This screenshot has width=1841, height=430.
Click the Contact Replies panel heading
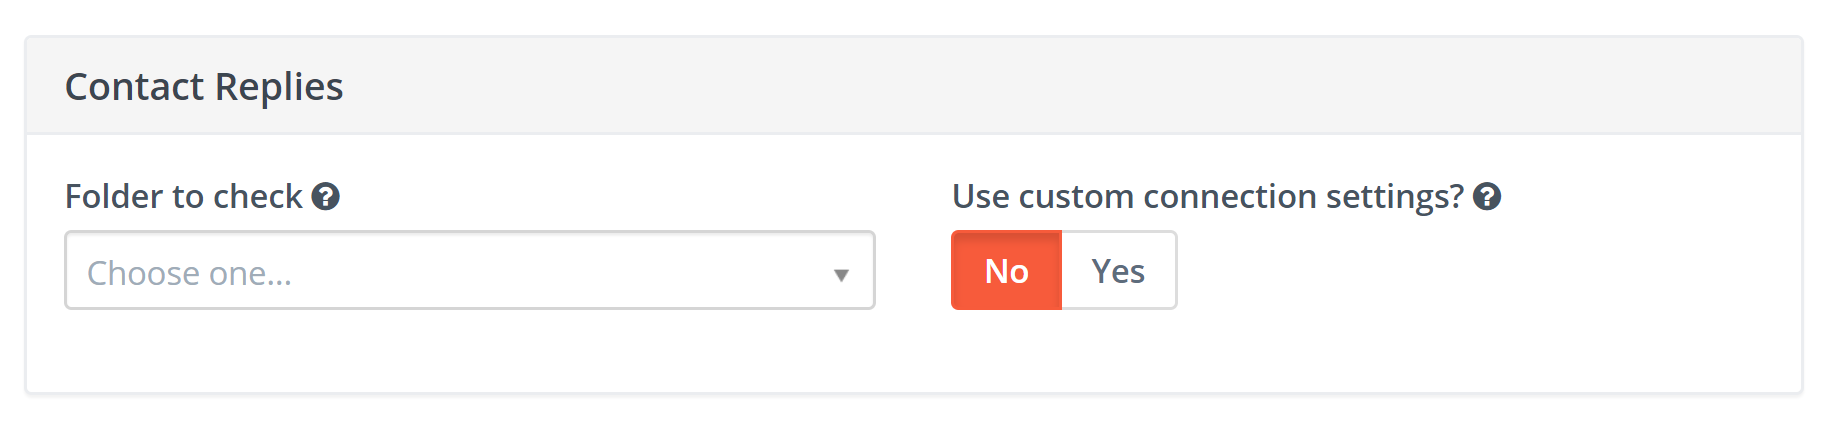[204, 87]
